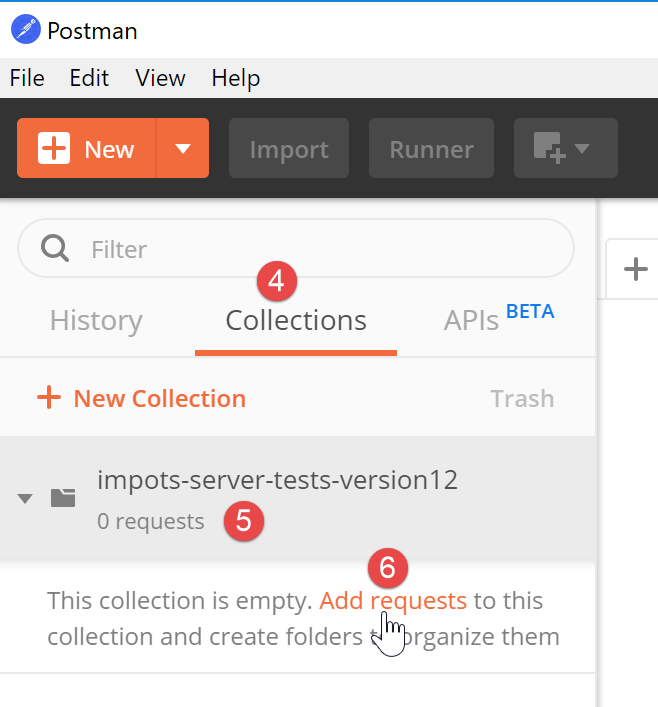
Task: Click the Import button
Action: [x=289, y=149]
